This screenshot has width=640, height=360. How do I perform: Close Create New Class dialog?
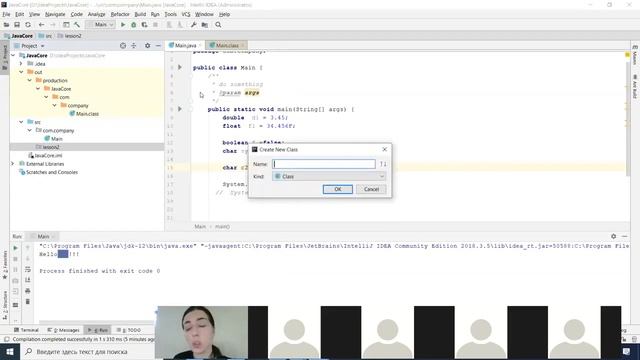pos(384,149)
